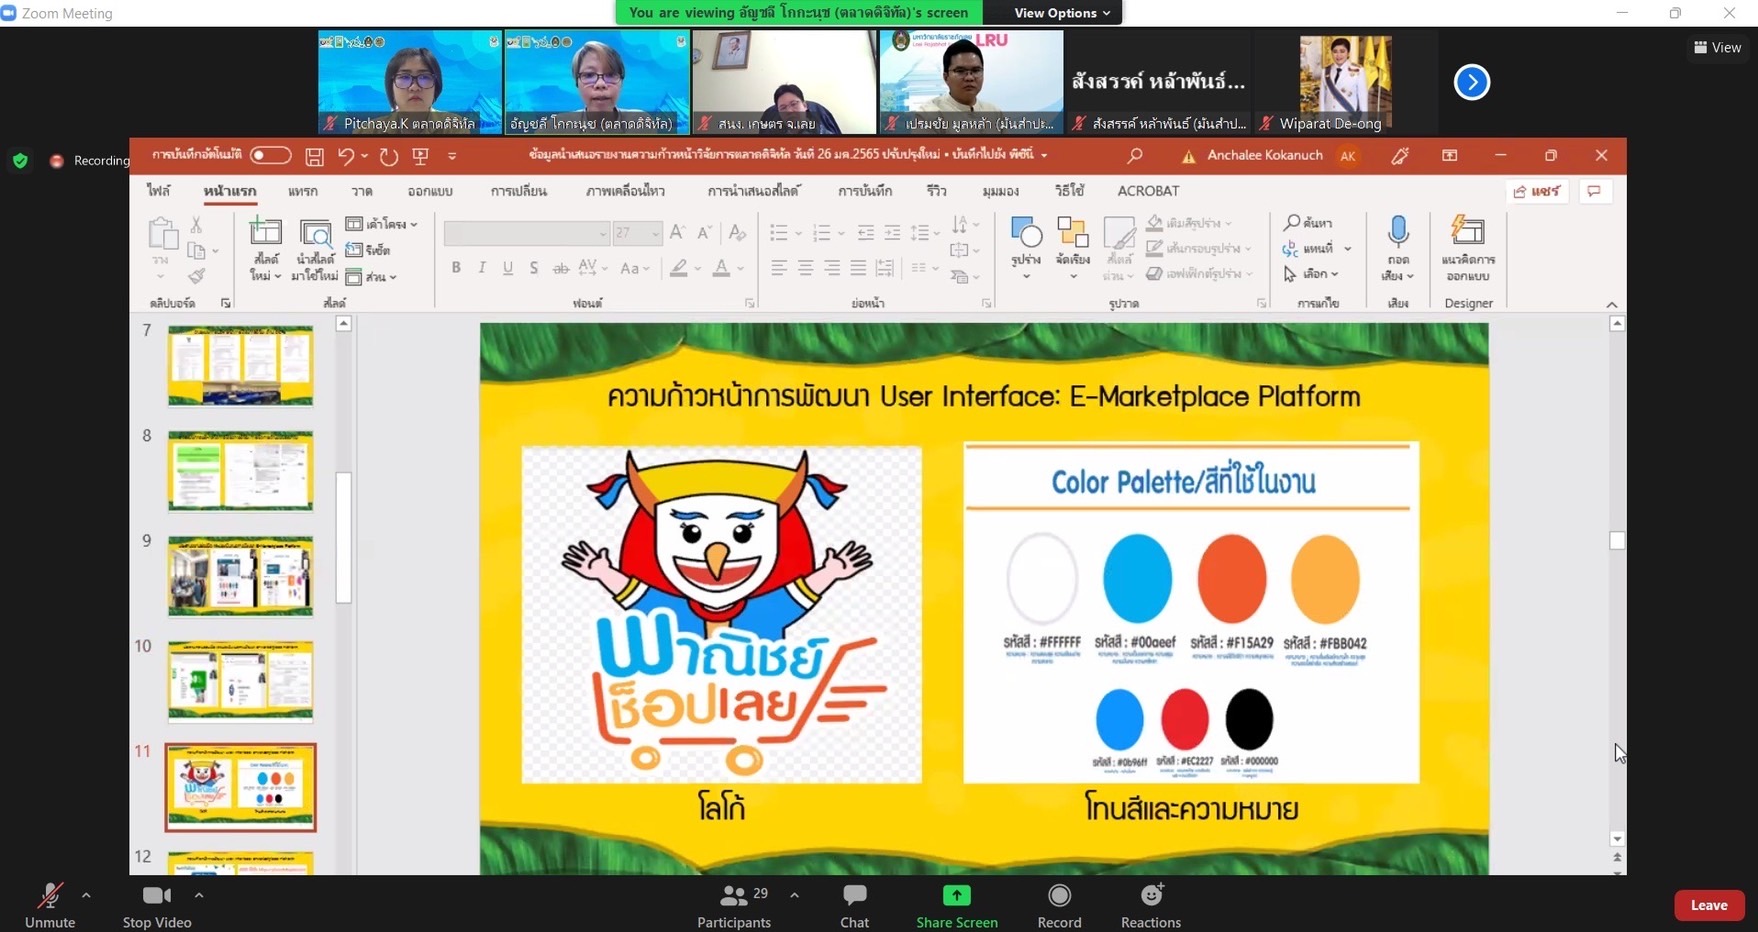Open the เลือก Select dropdown
This screenshot has width=1758, height=932.
click(1312, 274)
